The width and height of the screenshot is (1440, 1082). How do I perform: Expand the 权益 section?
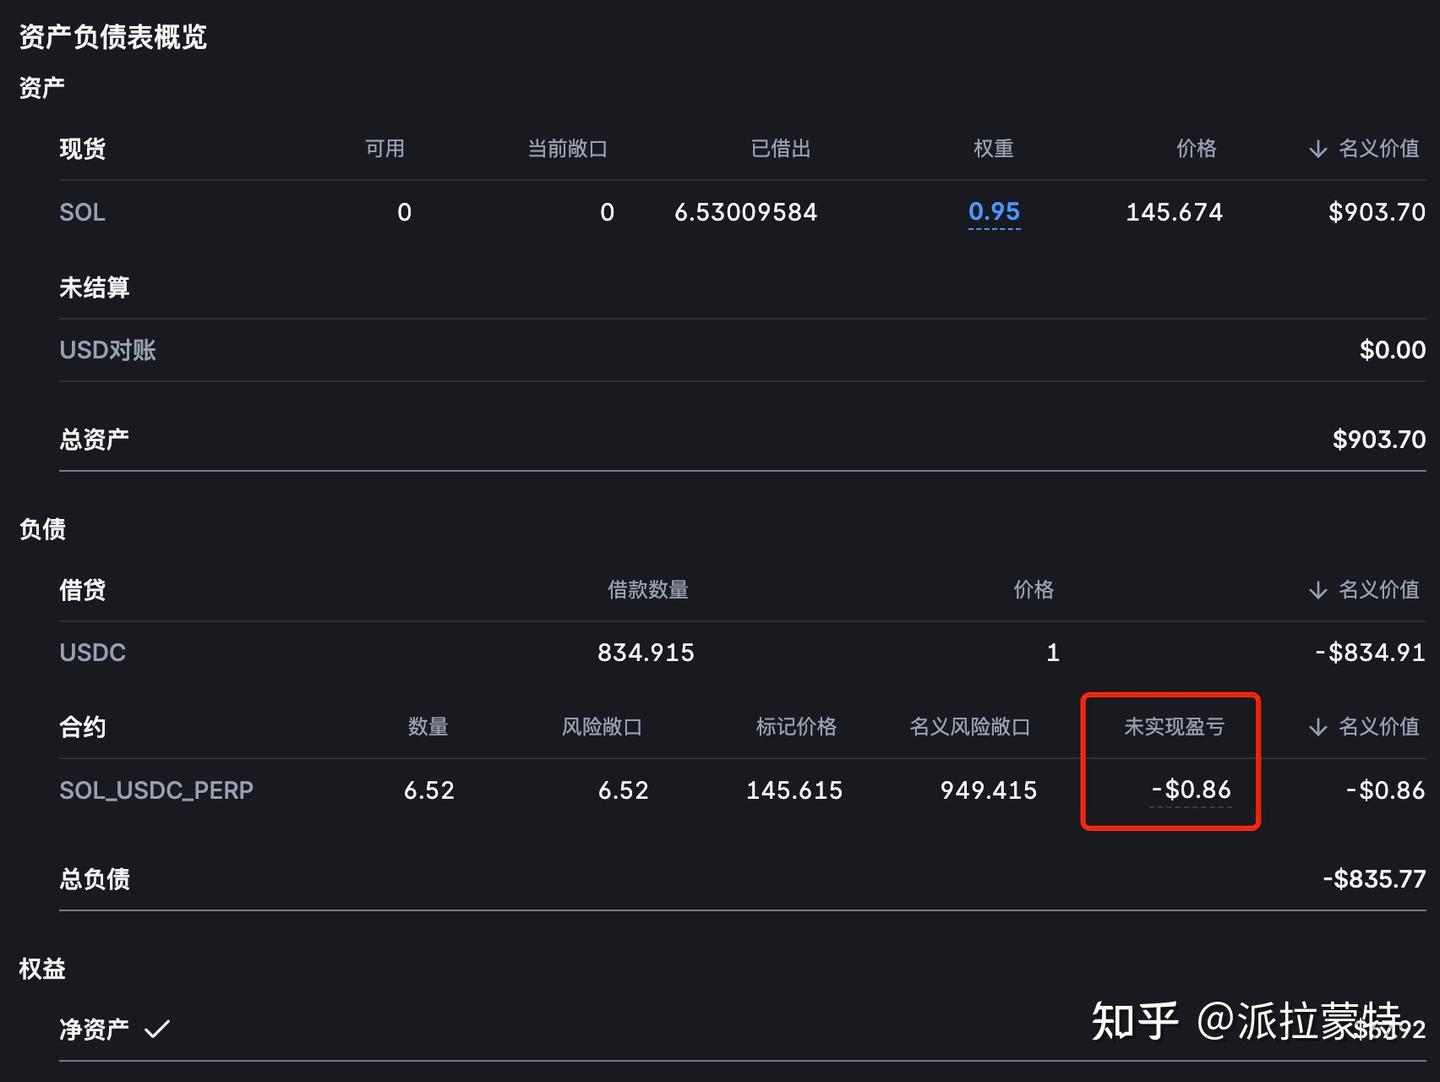click(41, 969)
